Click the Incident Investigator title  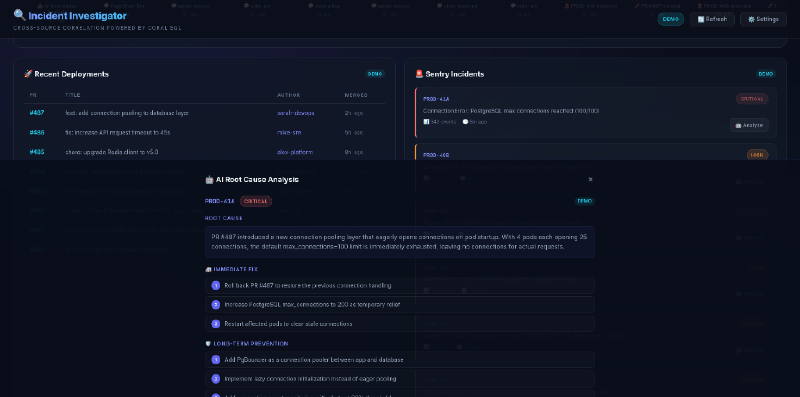point(78,16)
